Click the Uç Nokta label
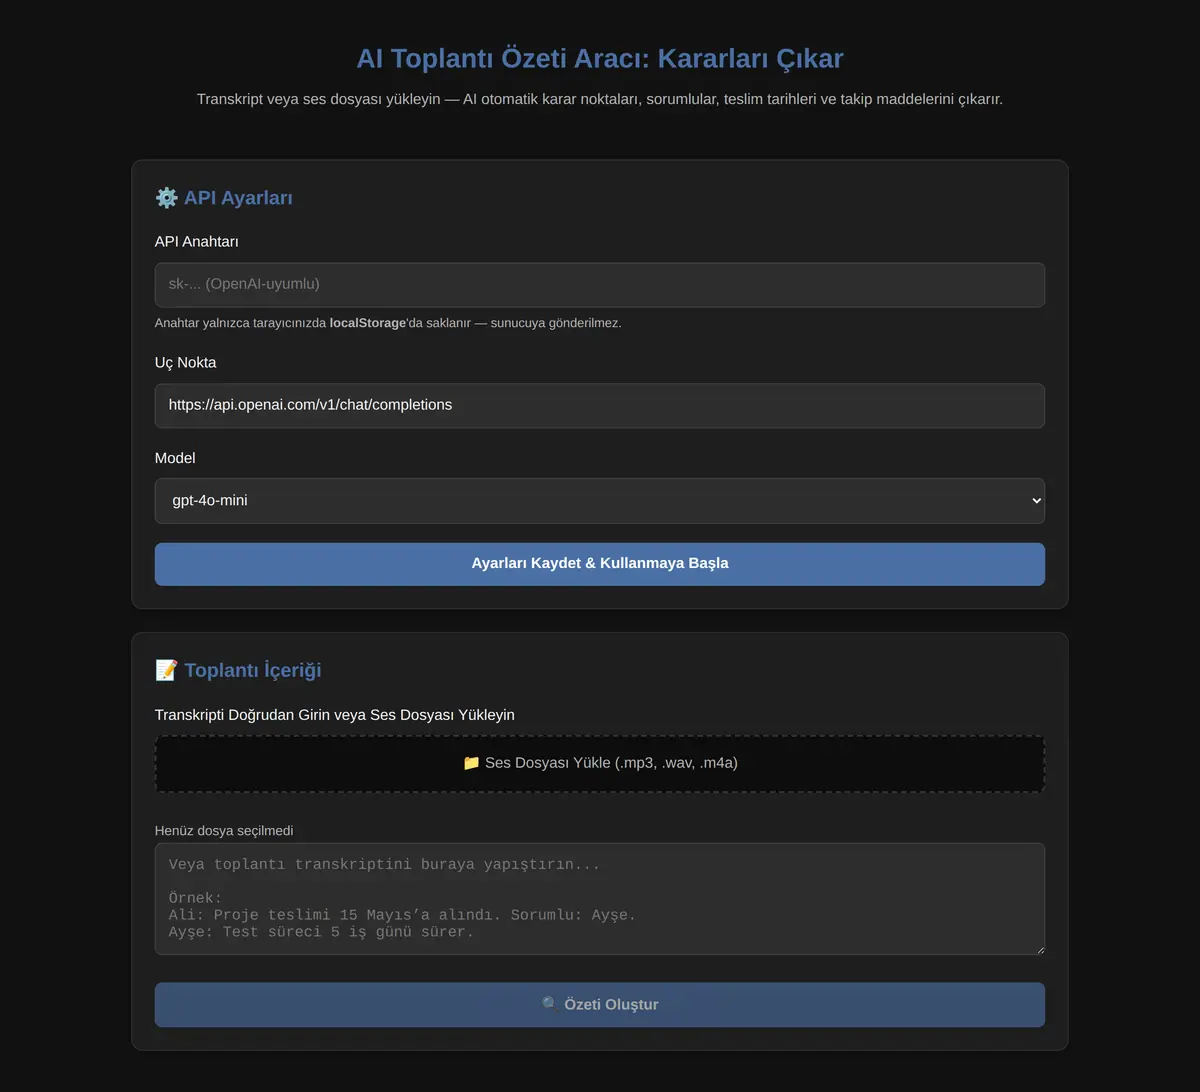This screenshot has width=1200, height=1092. coord(186,362)
